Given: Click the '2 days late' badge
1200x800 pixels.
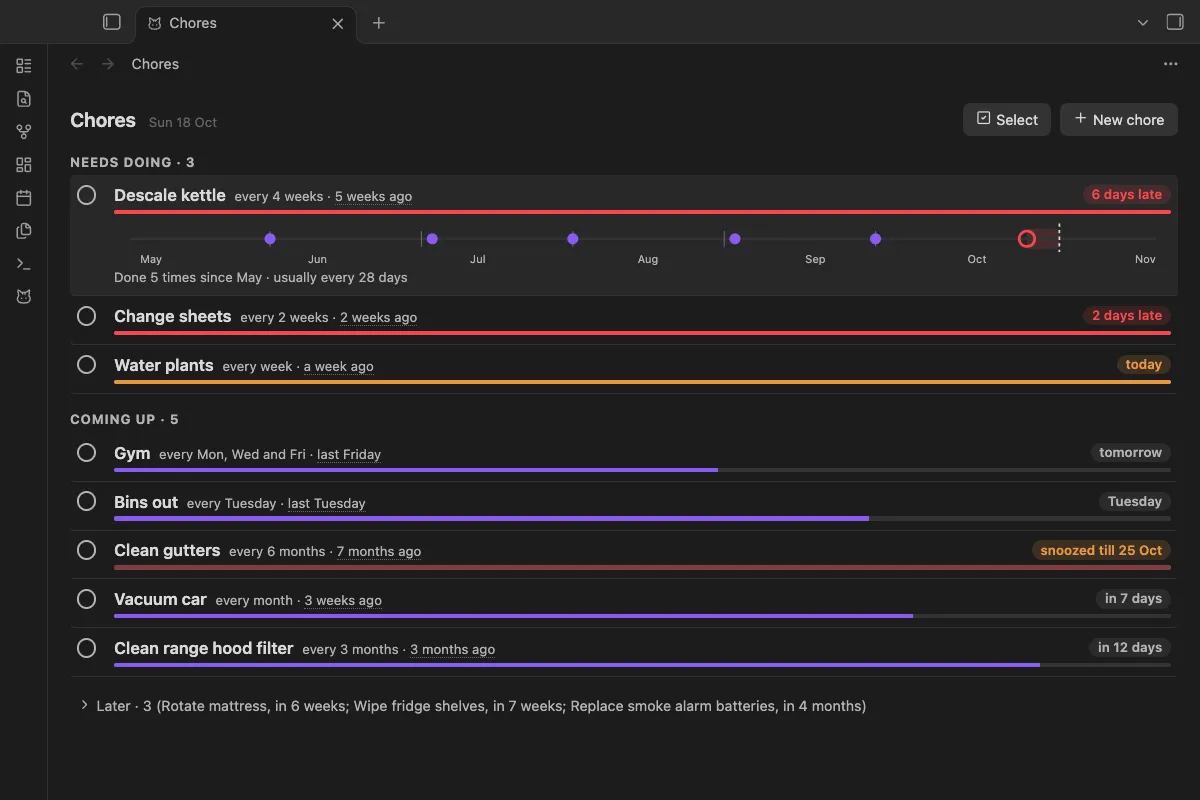Looking at the screenshot, I should point(1126,315).
